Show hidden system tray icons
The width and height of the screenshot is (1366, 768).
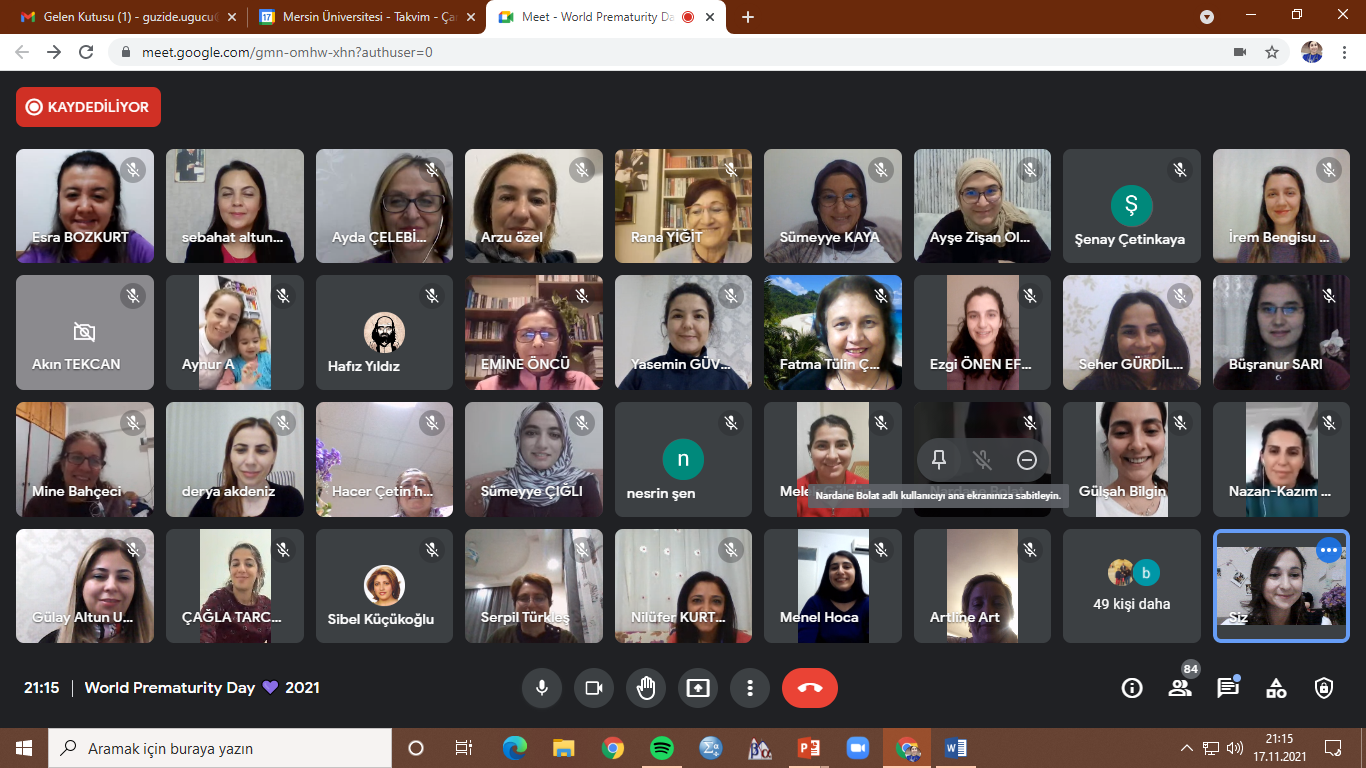pos(1187,748)
